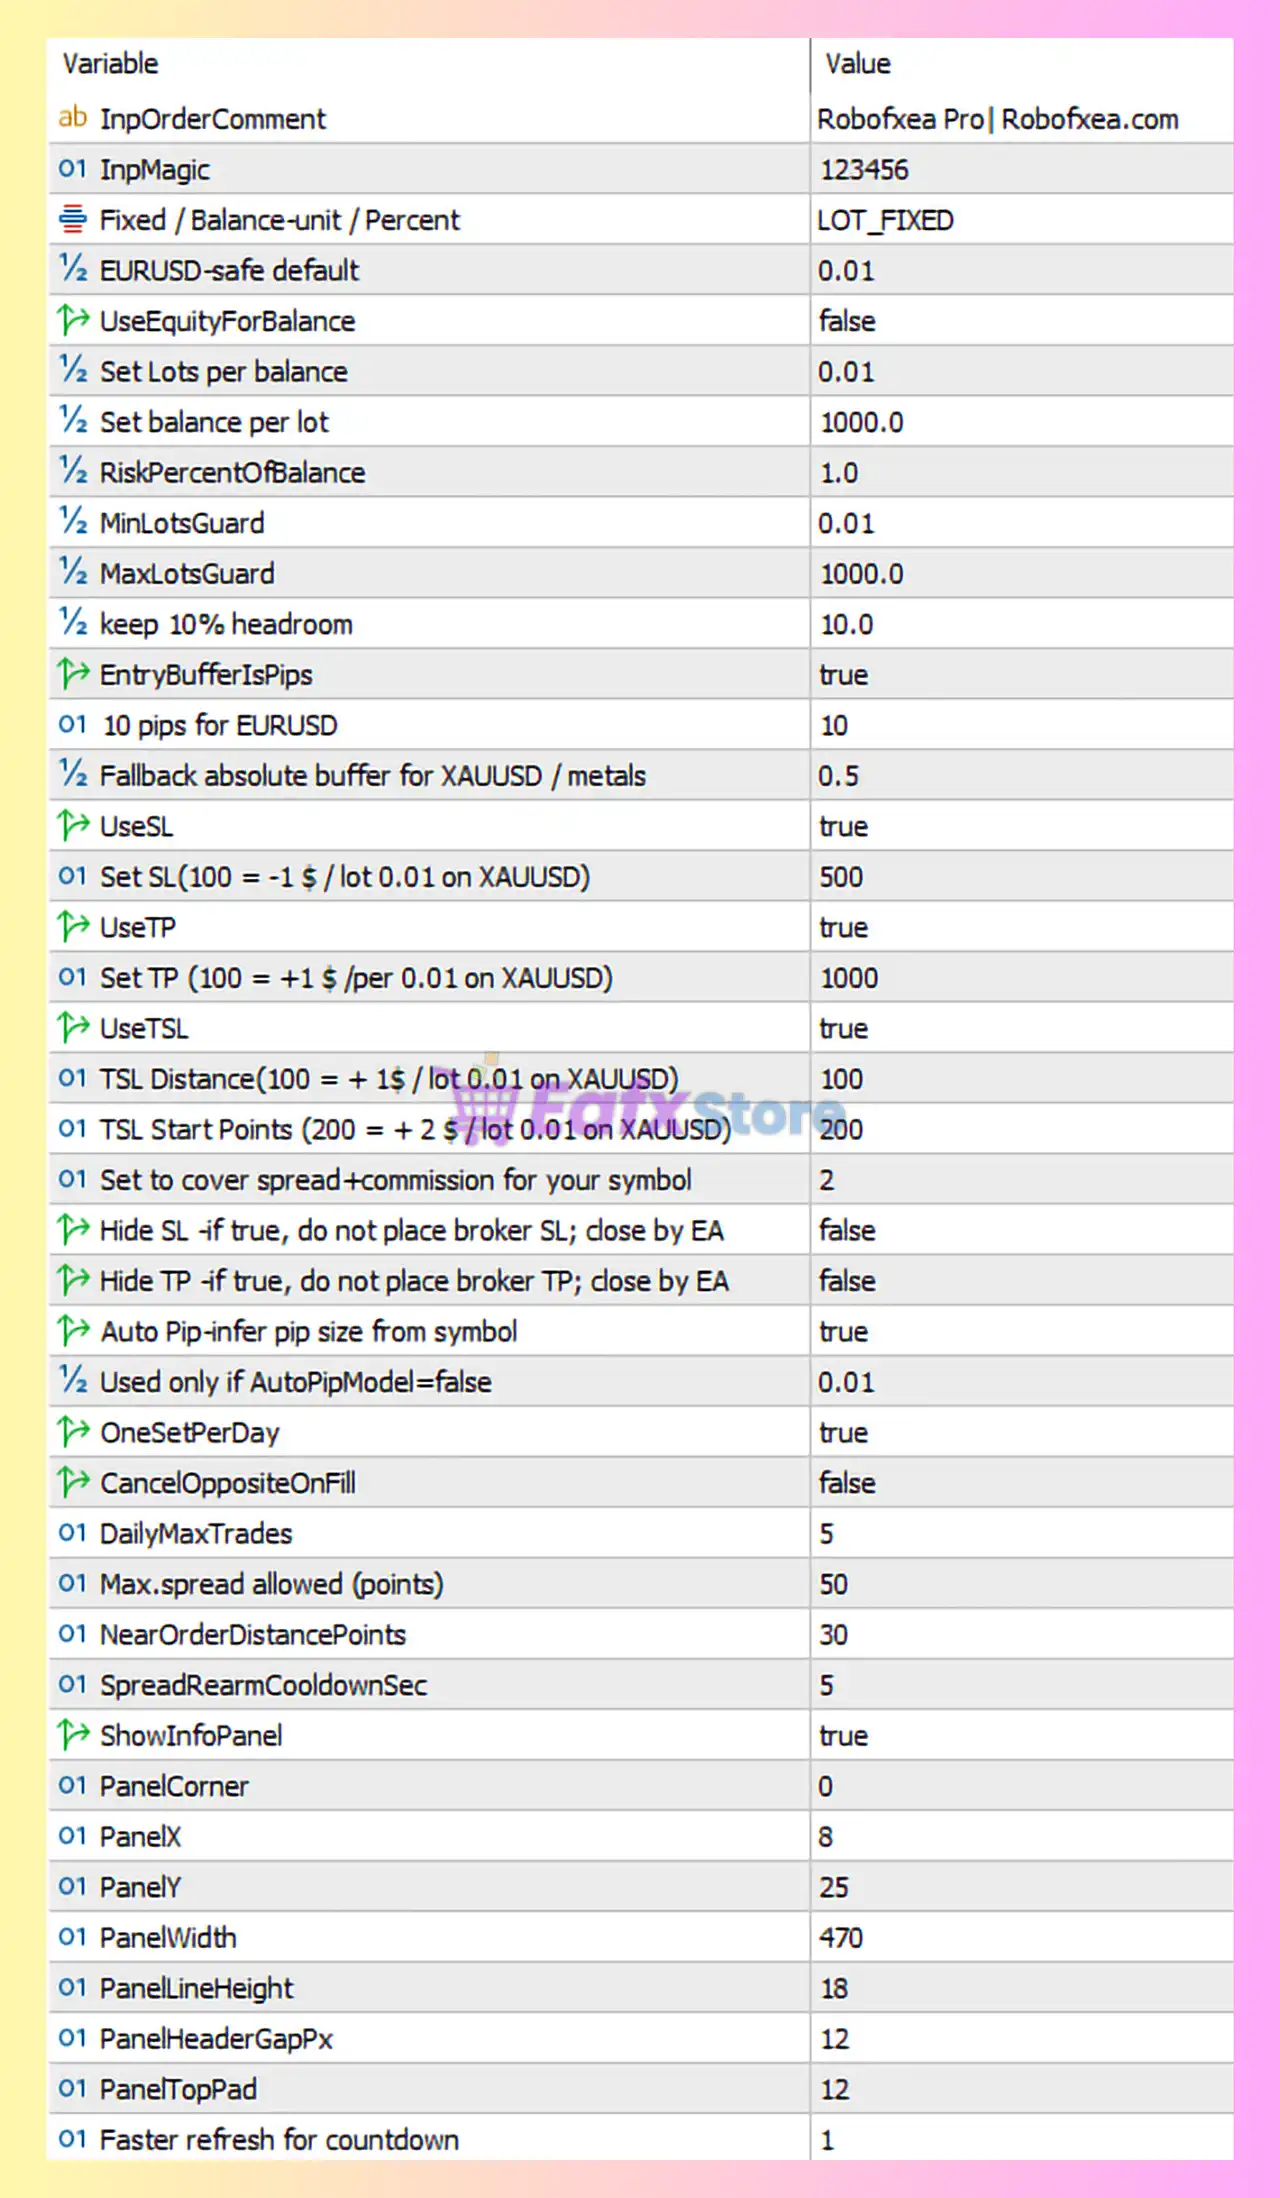The width and height of the screenshot is (1280, 2198).
Task: Select the Hide TP false value
Action: click(847, 1281)
